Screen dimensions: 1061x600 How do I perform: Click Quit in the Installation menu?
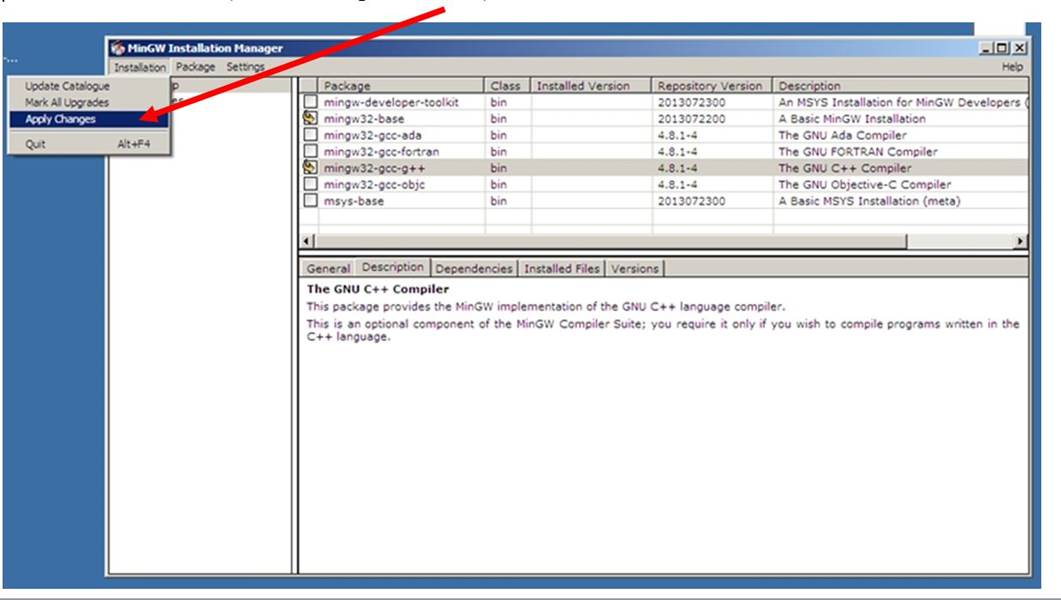point(35,144)
